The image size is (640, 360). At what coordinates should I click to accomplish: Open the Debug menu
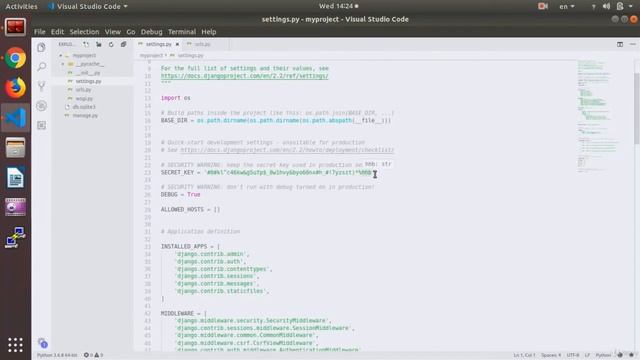[151, 32]
